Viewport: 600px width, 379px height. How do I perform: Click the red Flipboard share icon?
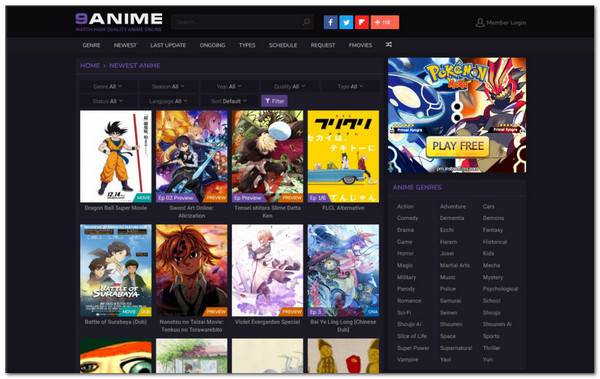point(362,22)
